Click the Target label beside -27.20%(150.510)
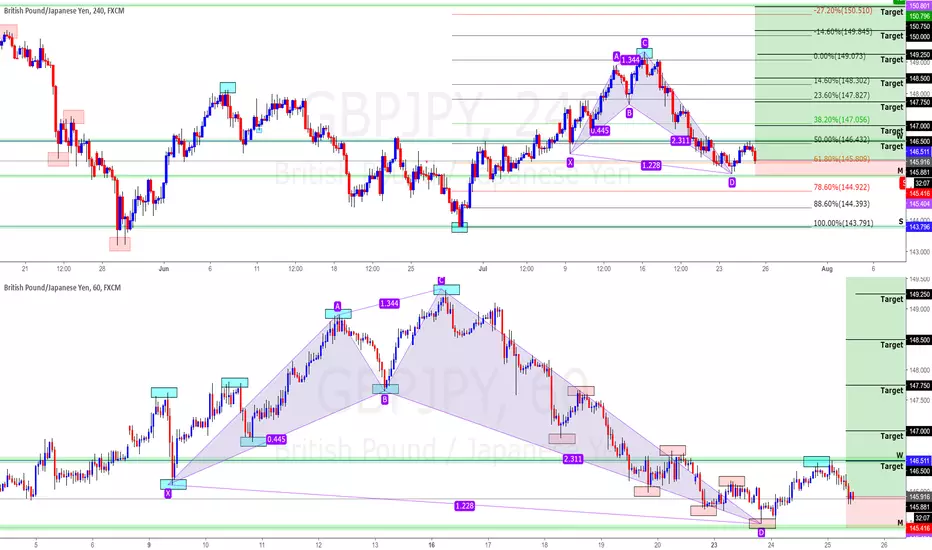 (892, 12)
